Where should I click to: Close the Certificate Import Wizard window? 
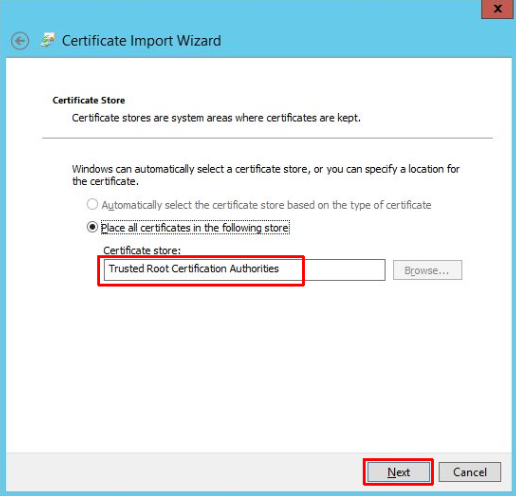(x=497, y=9)
